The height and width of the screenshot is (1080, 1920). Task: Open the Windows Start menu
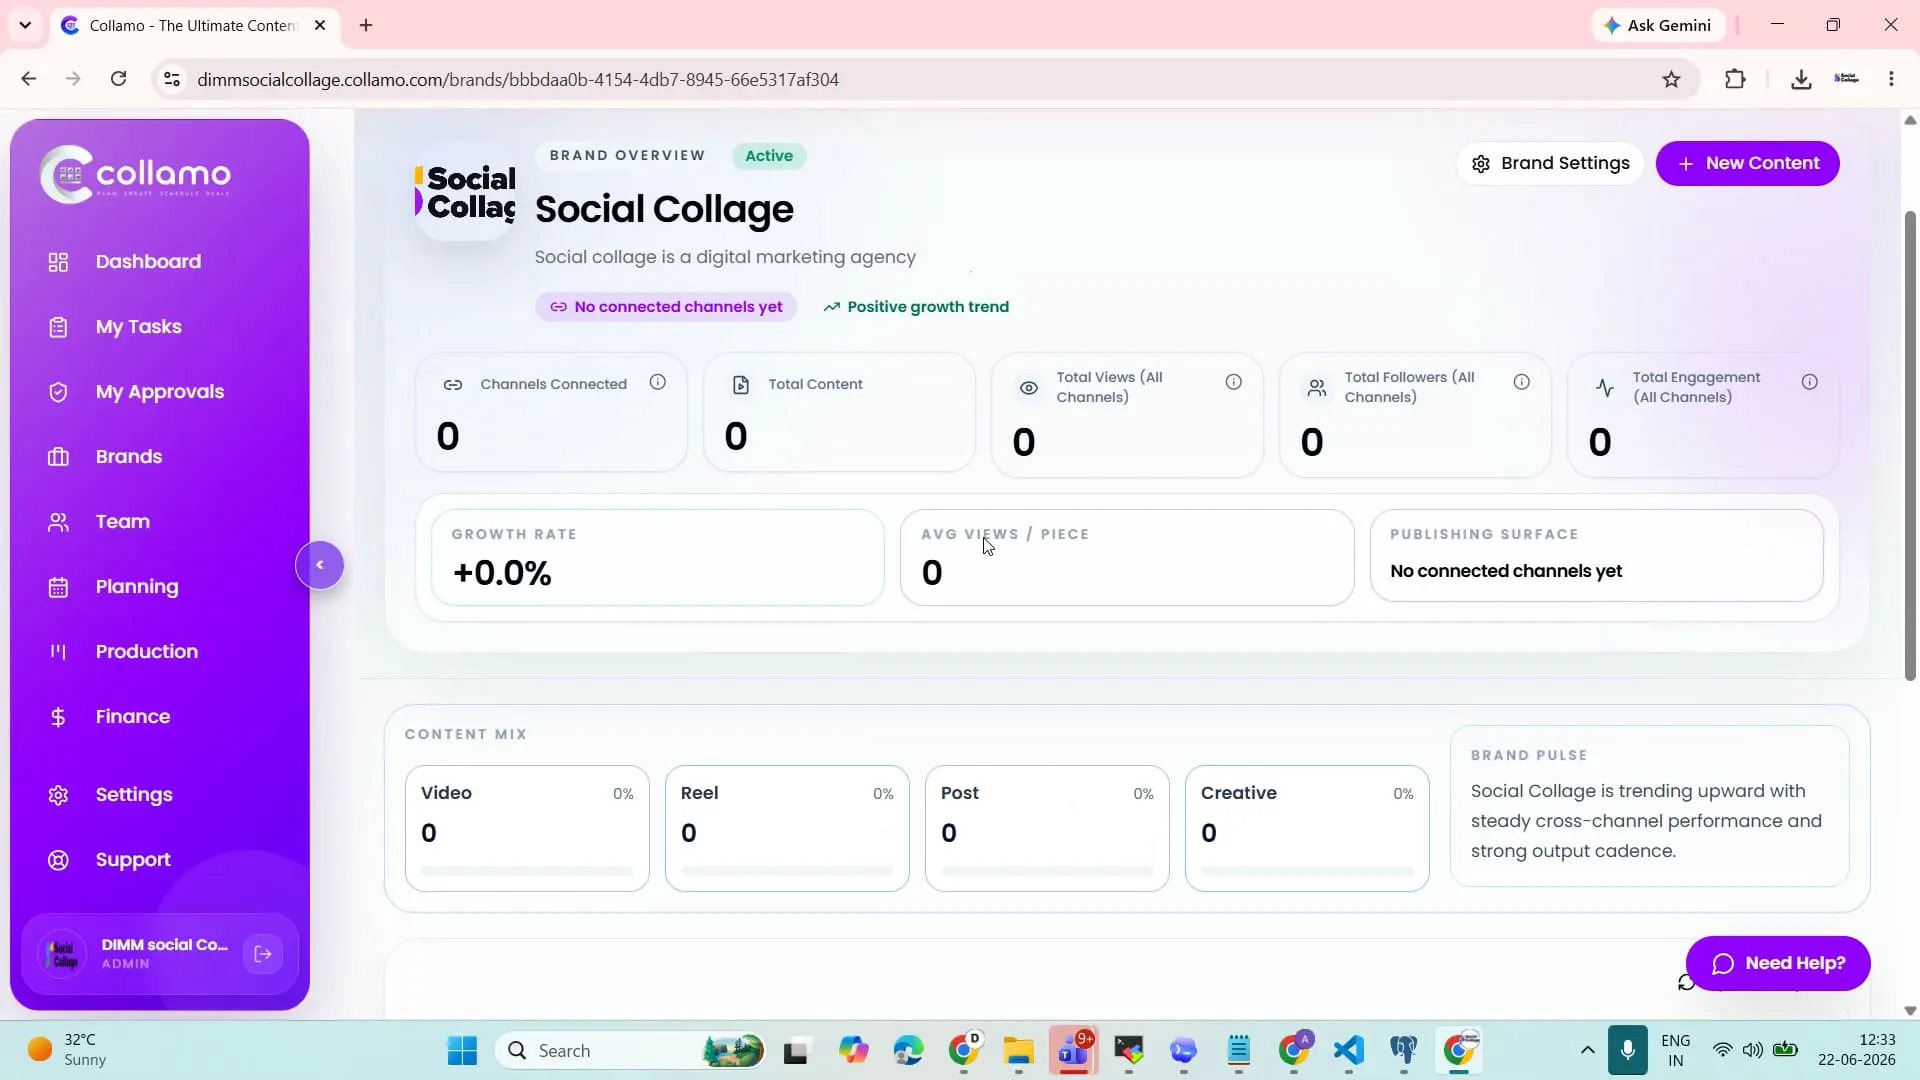[462, 1051]
